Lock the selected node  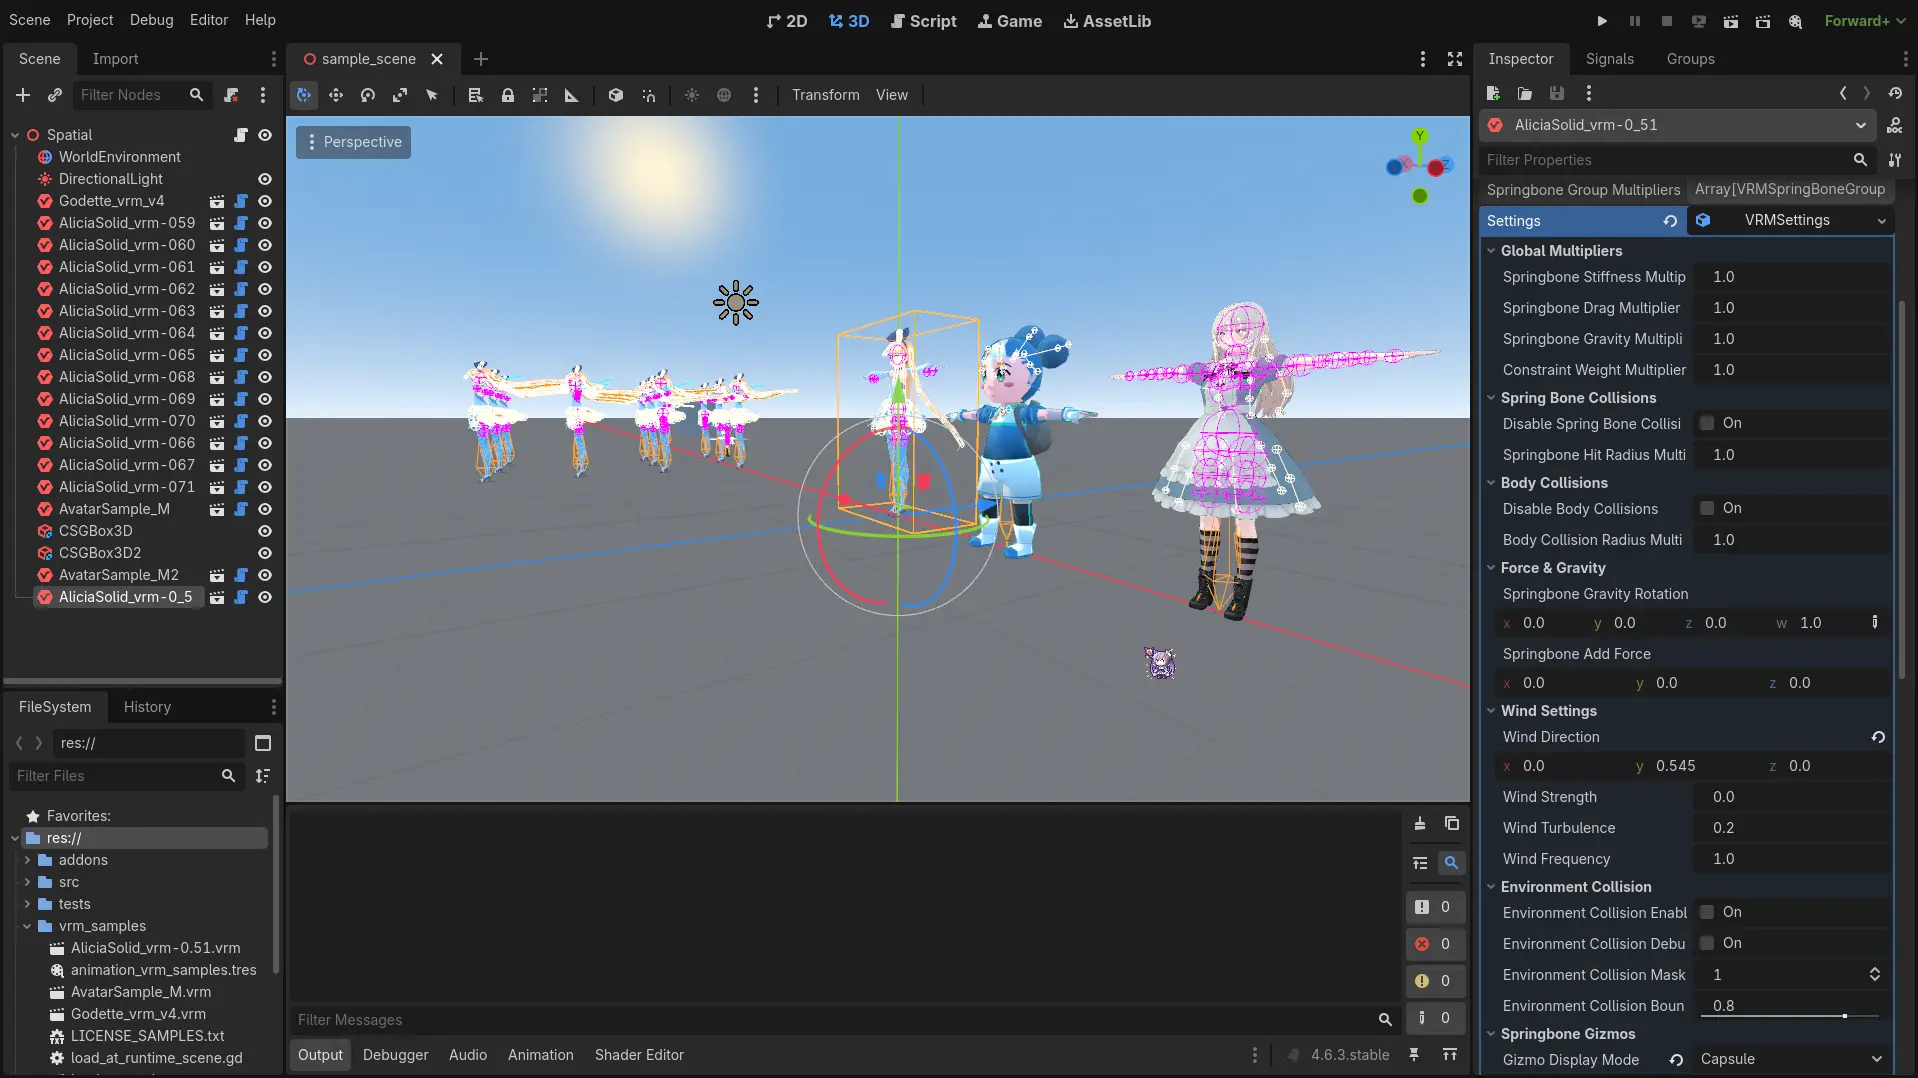click(x=508, y=95)
